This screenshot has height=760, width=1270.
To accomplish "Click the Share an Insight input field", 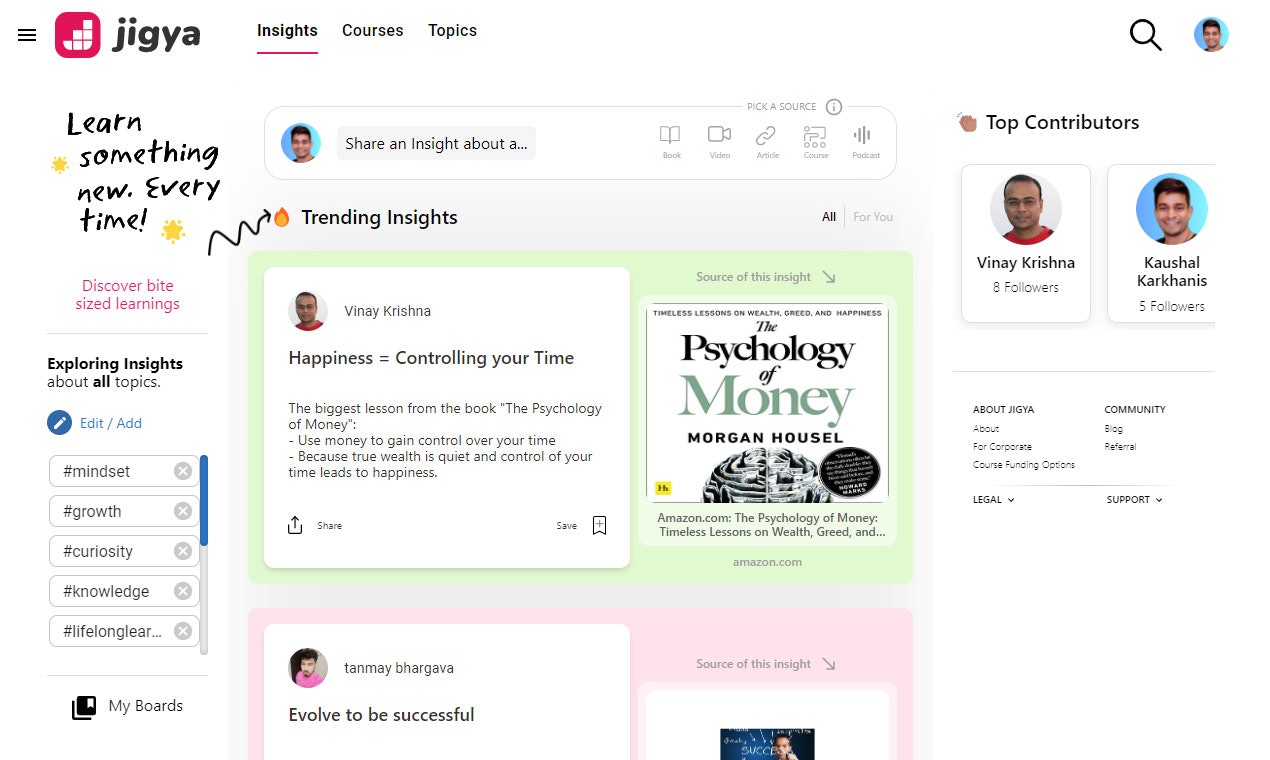I will (x=436, y=143).
